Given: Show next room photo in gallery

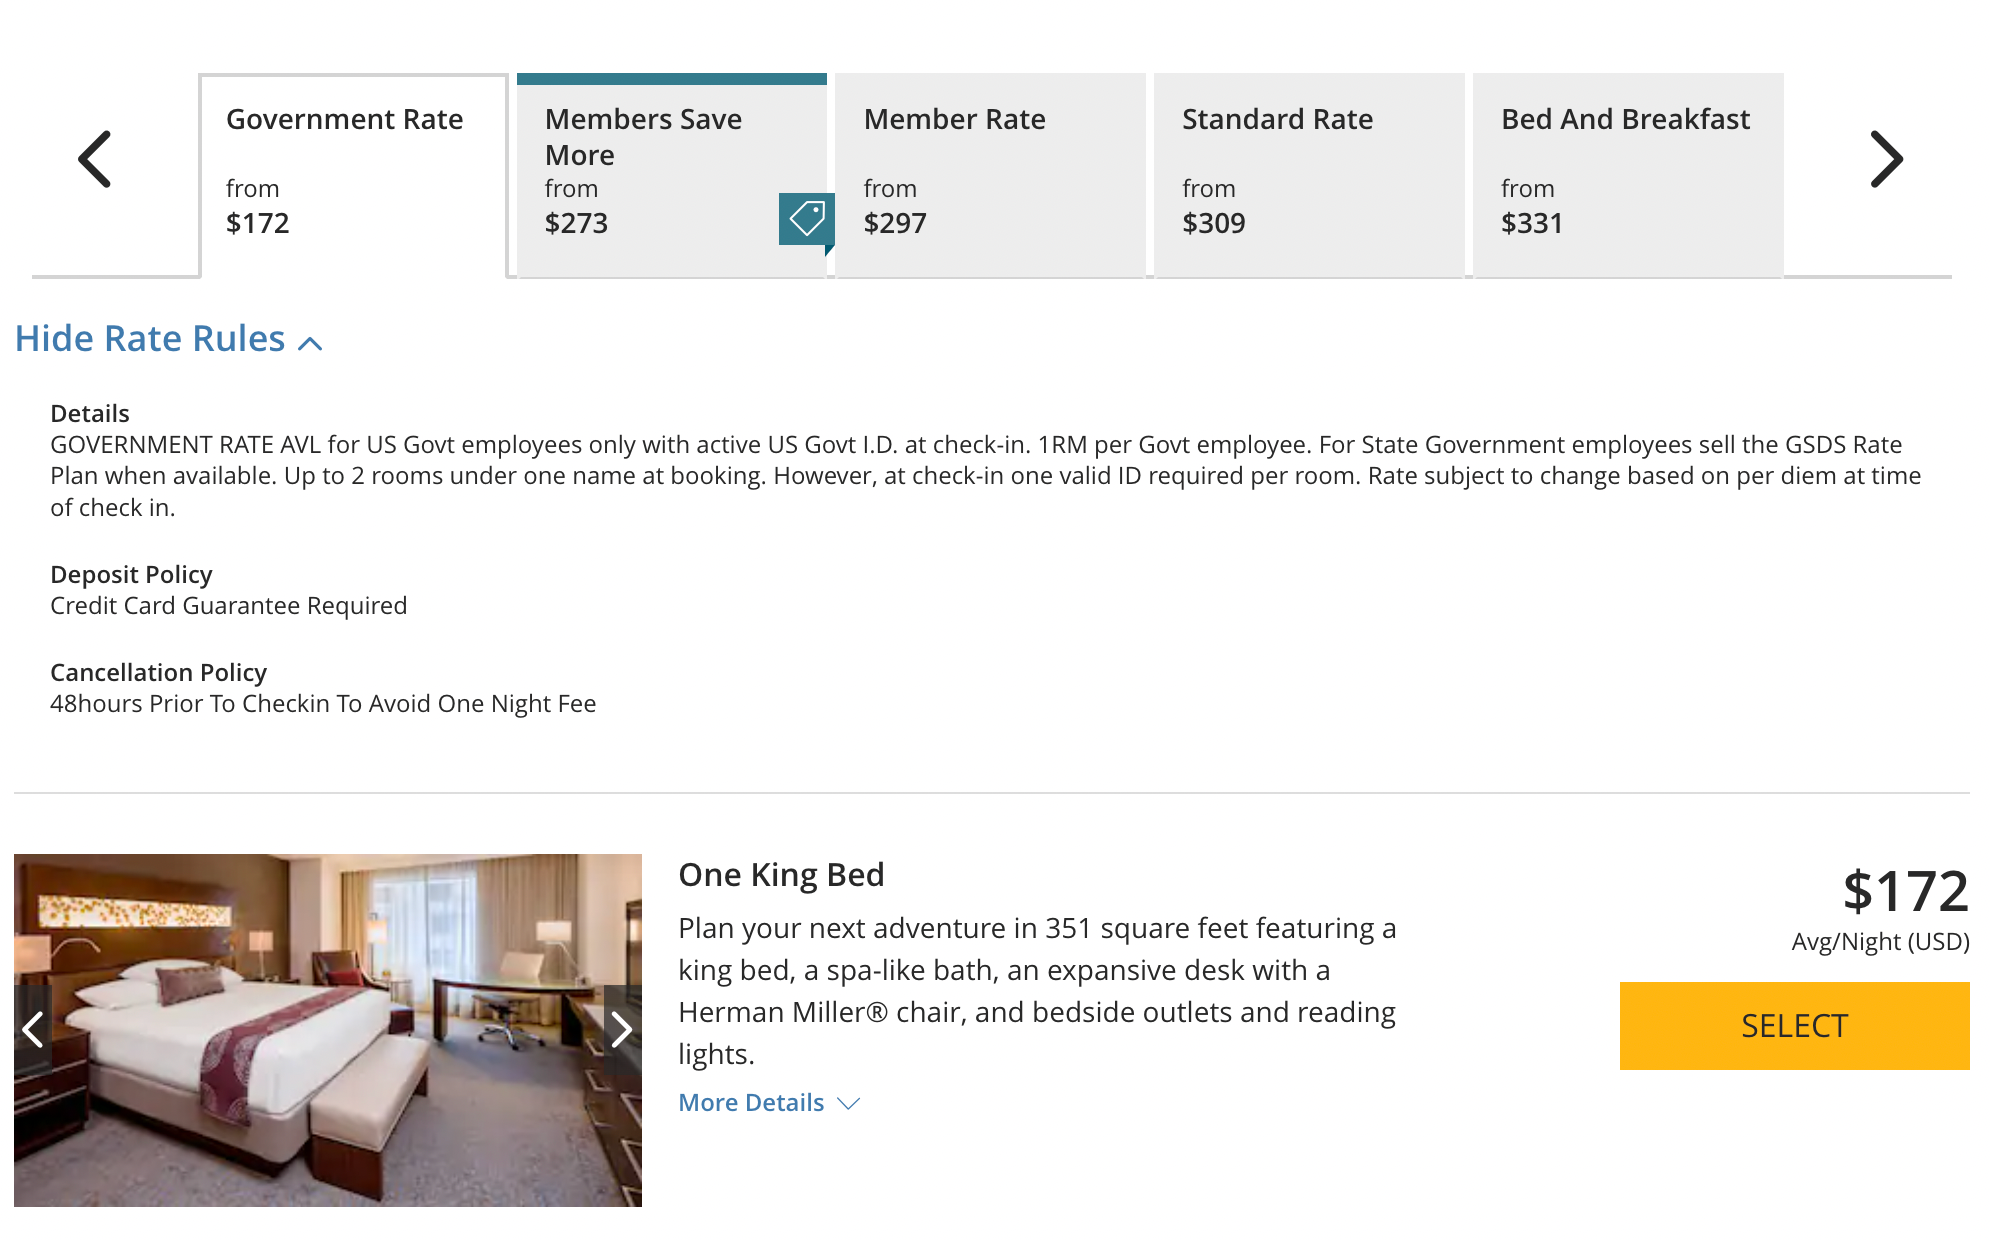Looking at the screenshot, I should [622, 1029].
